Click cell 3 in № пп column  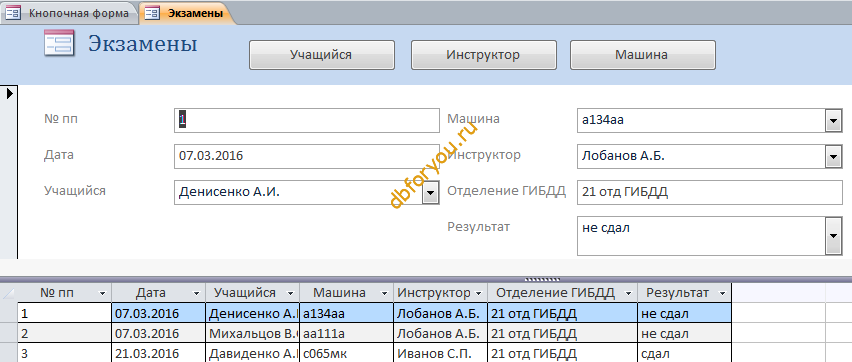[x=65, y=353]
